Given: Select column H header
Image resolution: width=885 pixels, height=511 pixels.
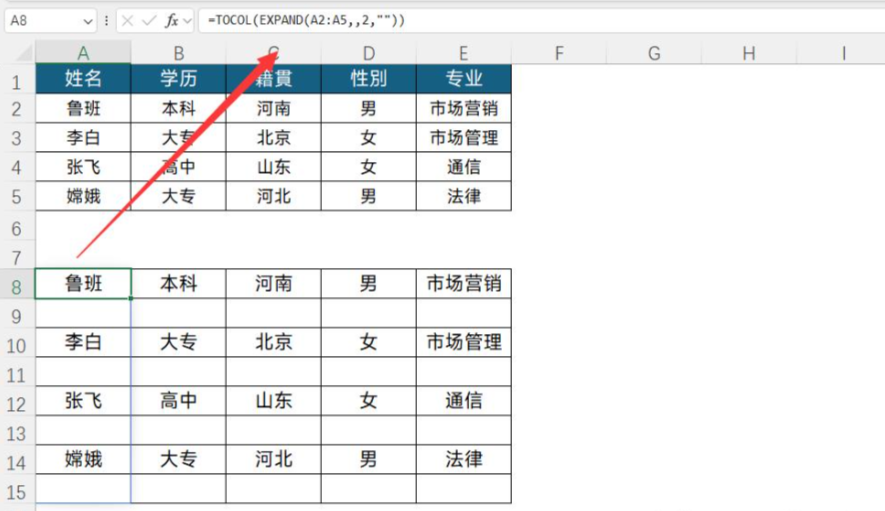Looking at the screenshot, I should (748, 53).
